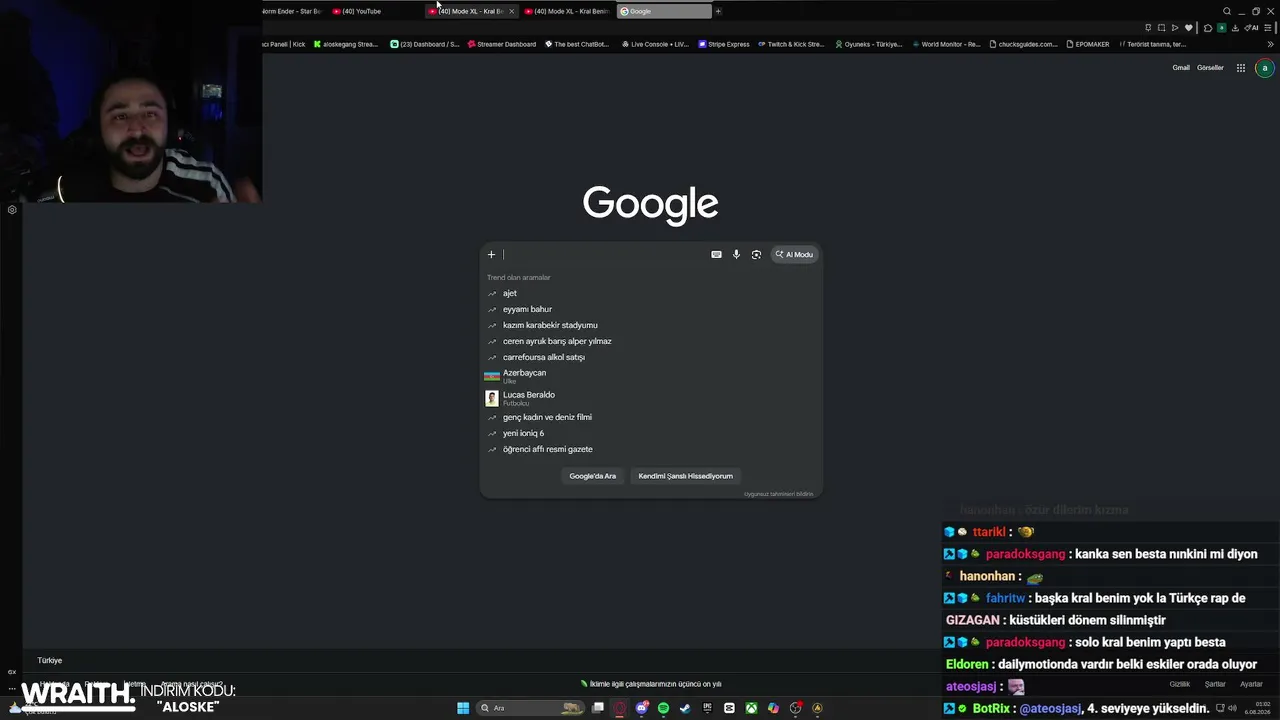Open Google Lens image search
The height and width of the screenshot is (720, 1280).
coord(756,255)
